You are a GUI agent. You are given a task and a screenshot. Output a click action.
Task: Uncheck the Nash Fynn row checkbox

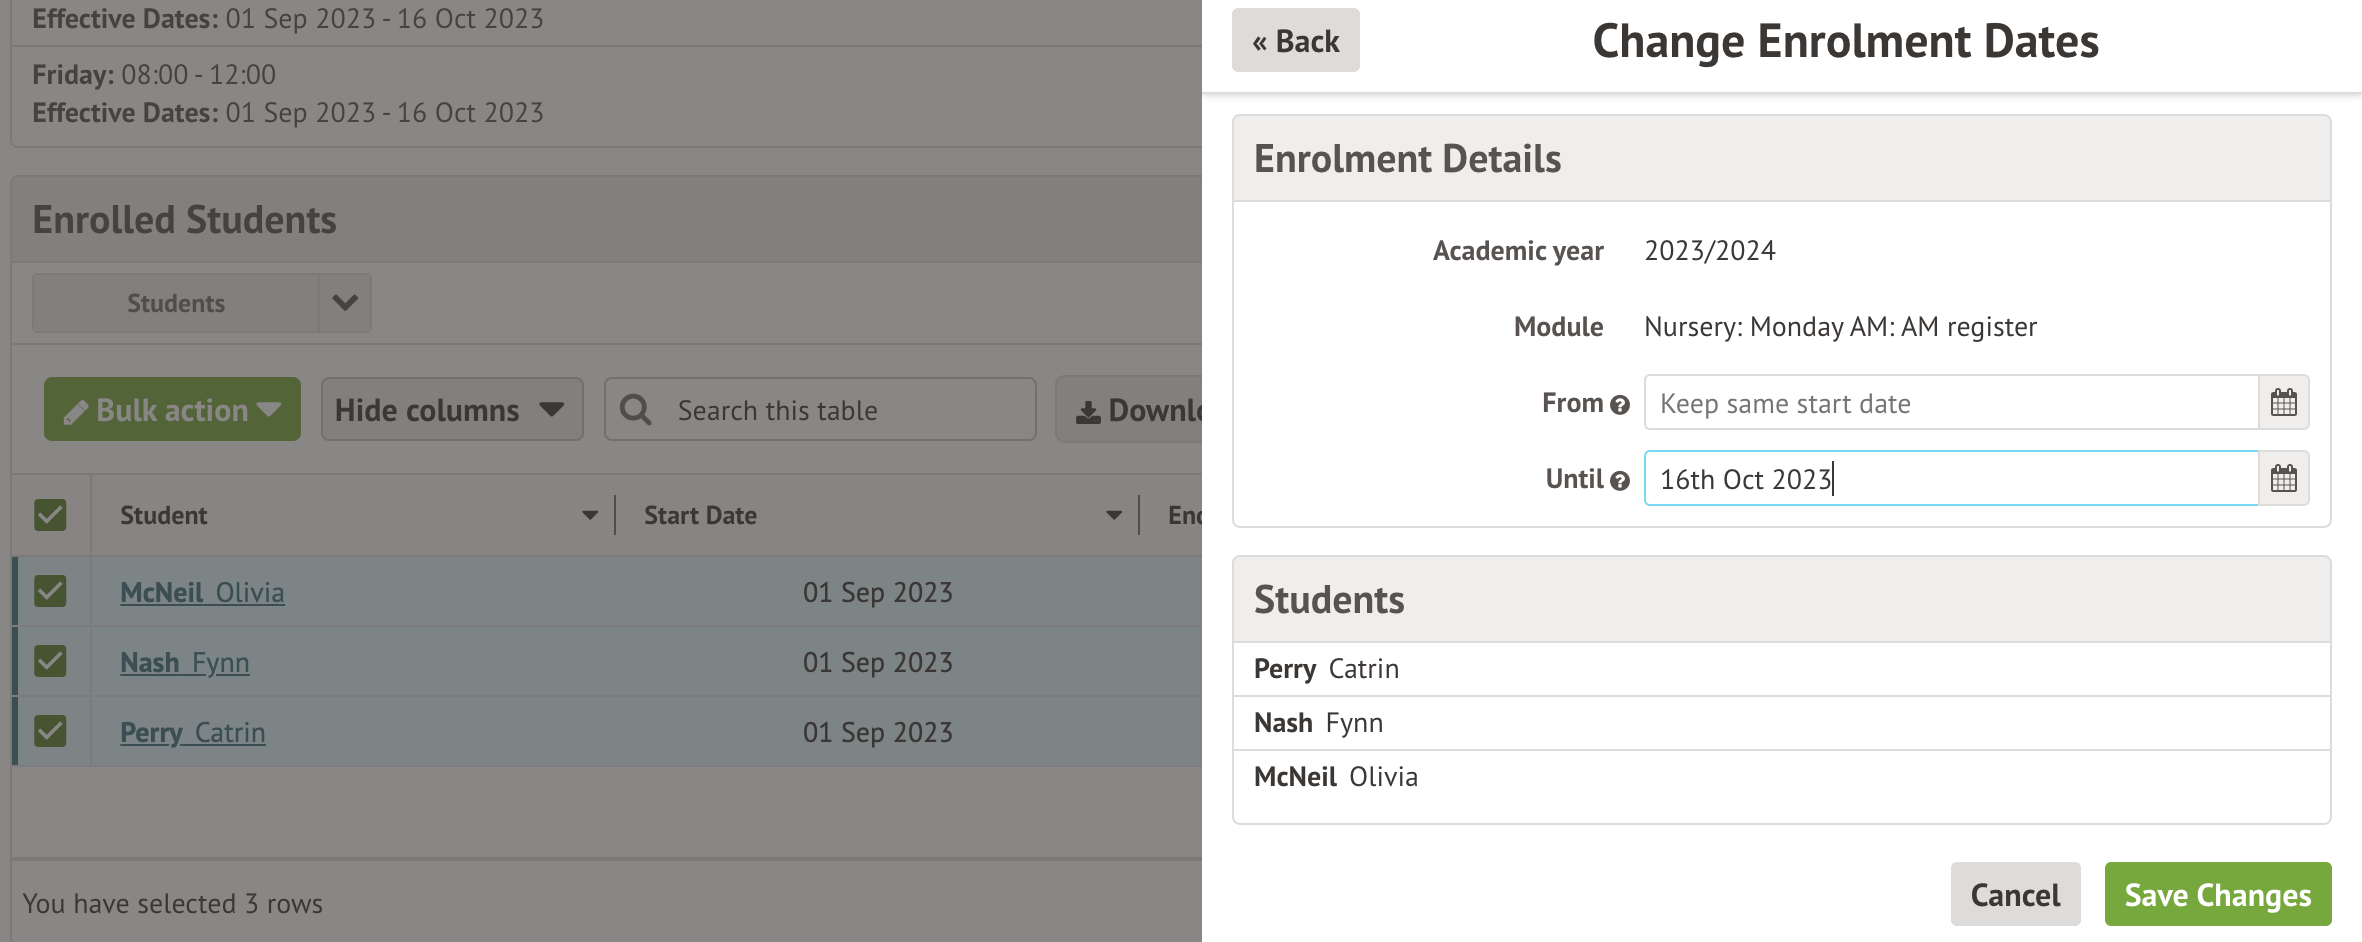tap(50, 662)
